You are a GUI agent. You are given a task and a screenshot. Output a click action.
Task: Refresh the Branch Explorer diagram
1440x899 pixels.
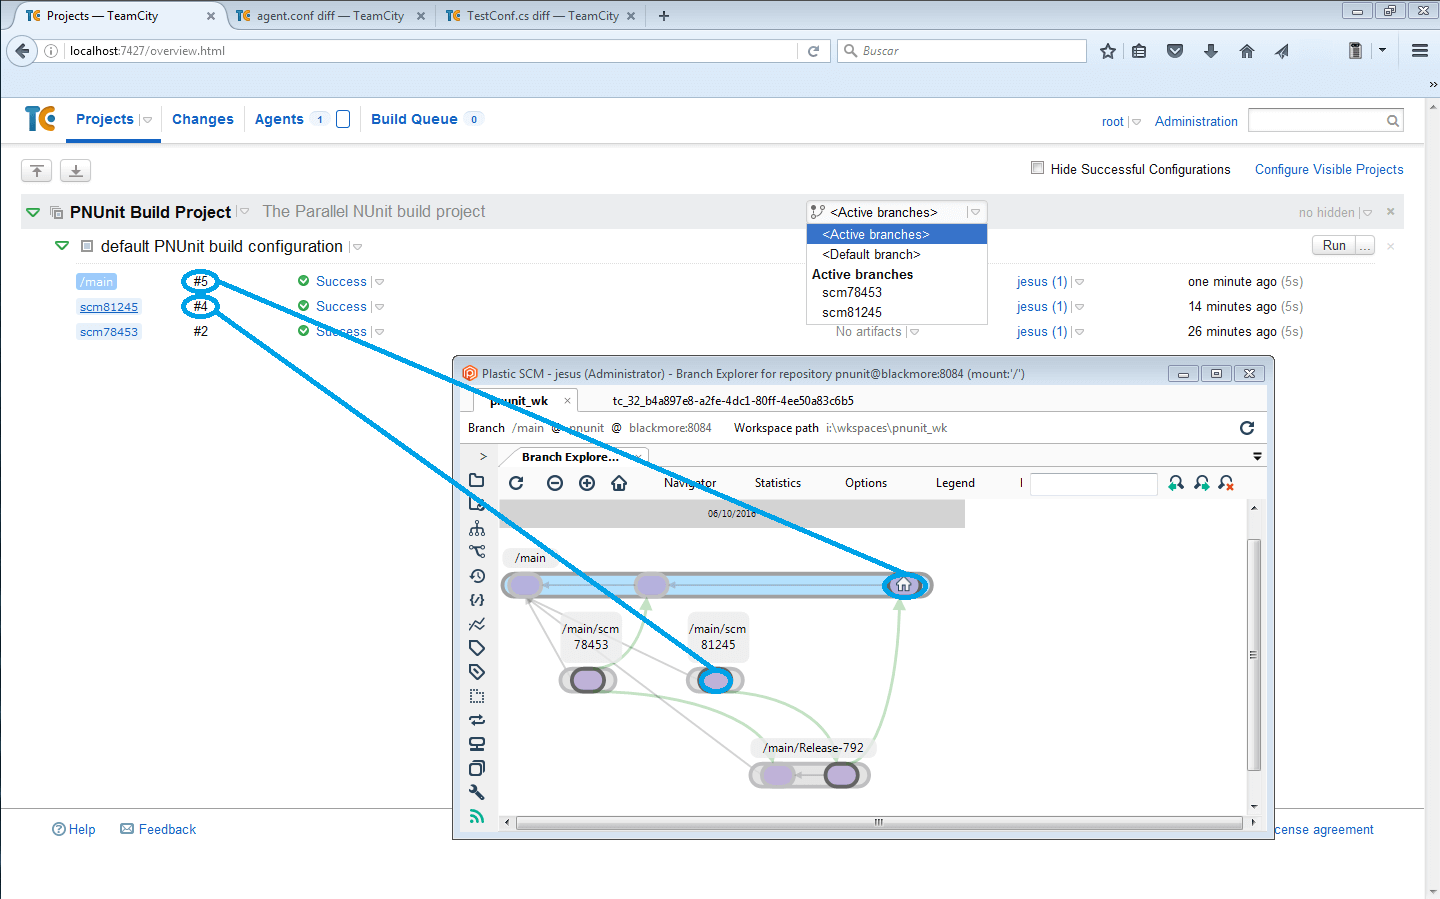click(516, 483)
